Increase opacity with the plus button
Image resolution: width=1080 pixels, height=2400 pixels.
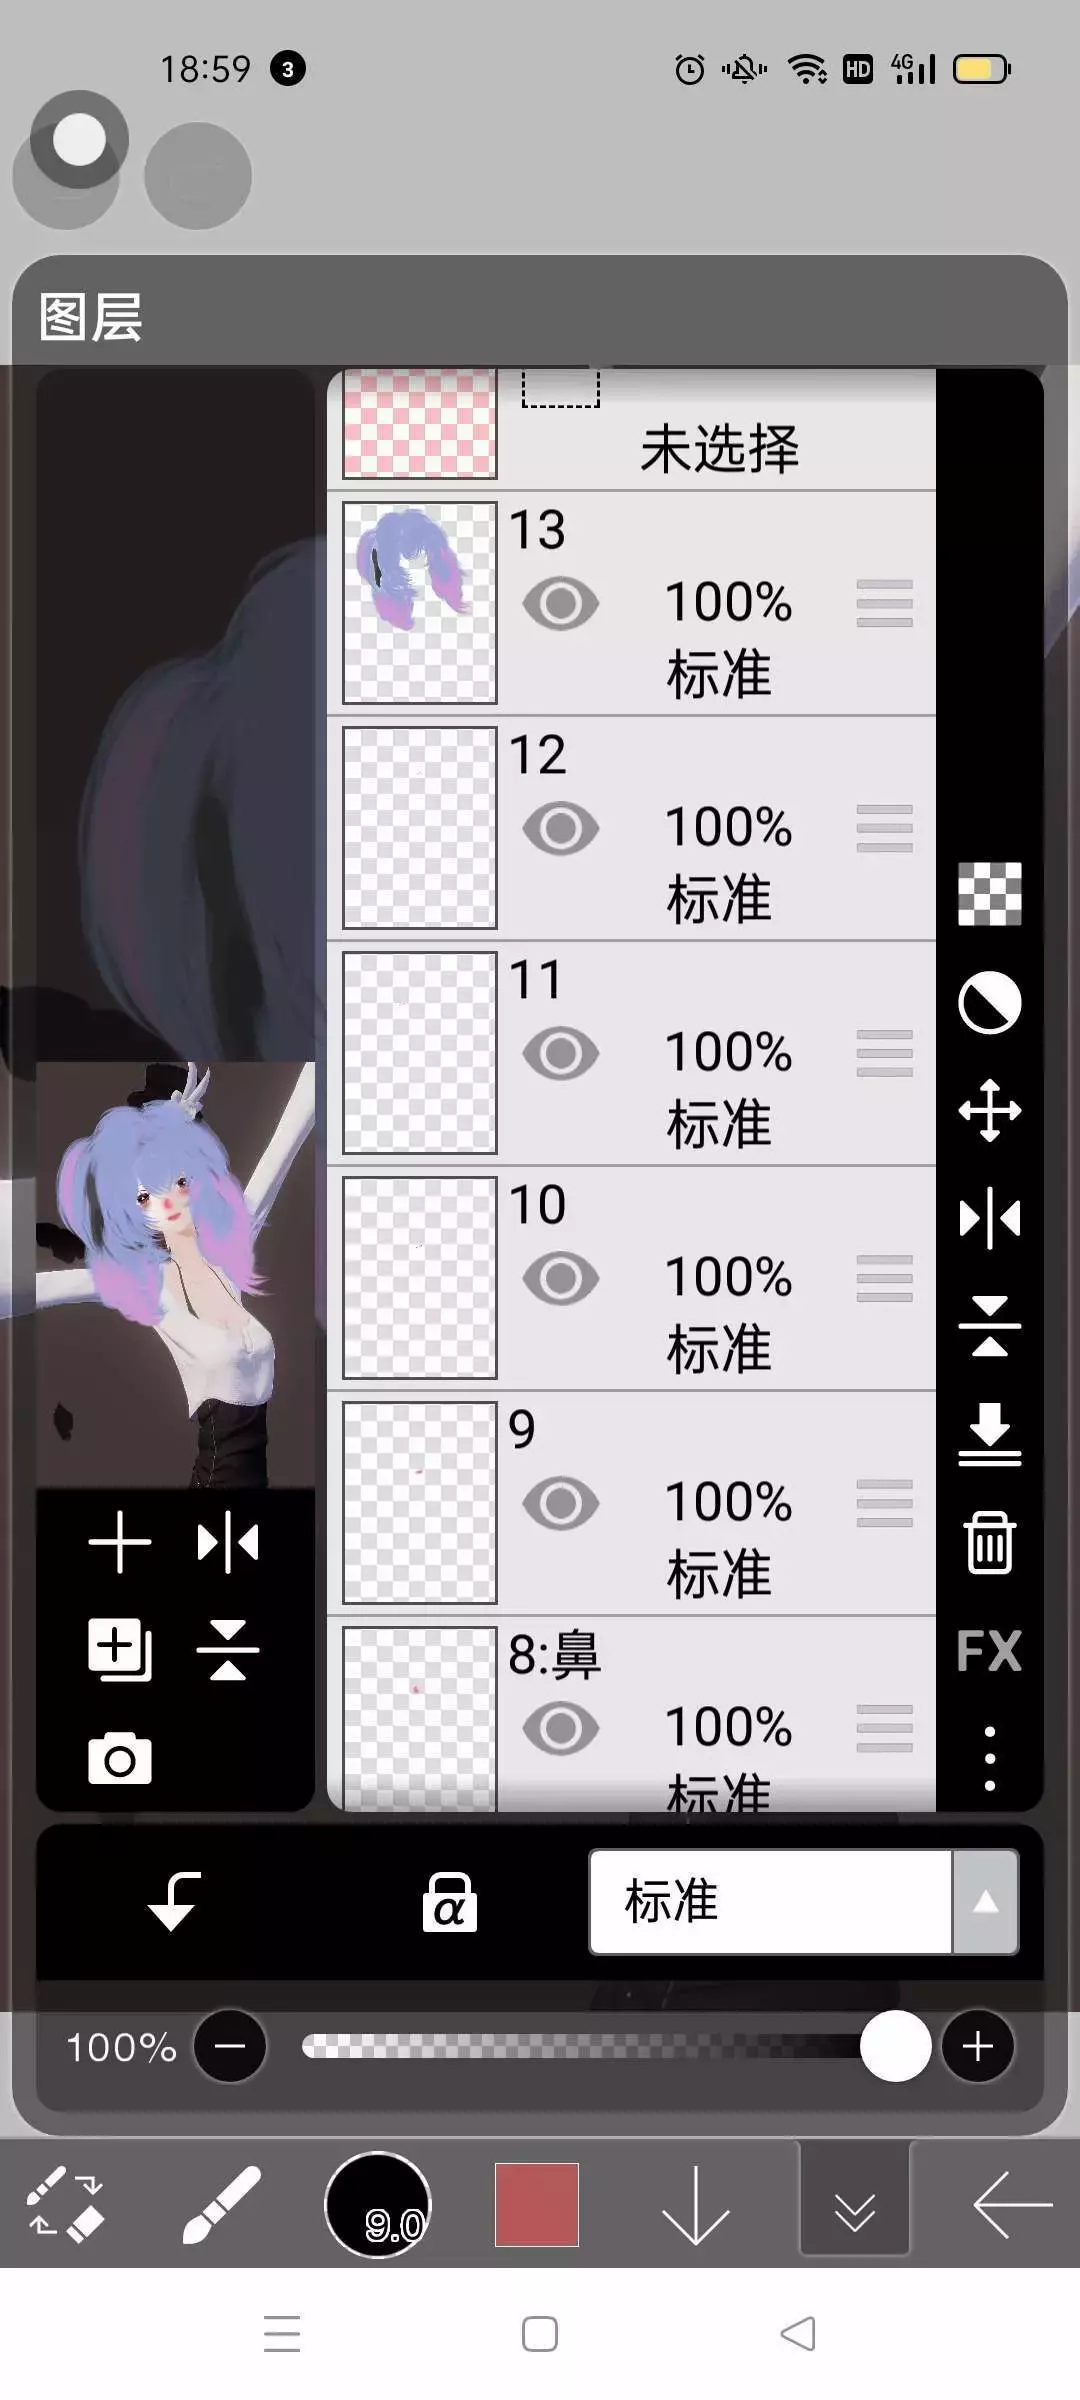(977, 2046)
